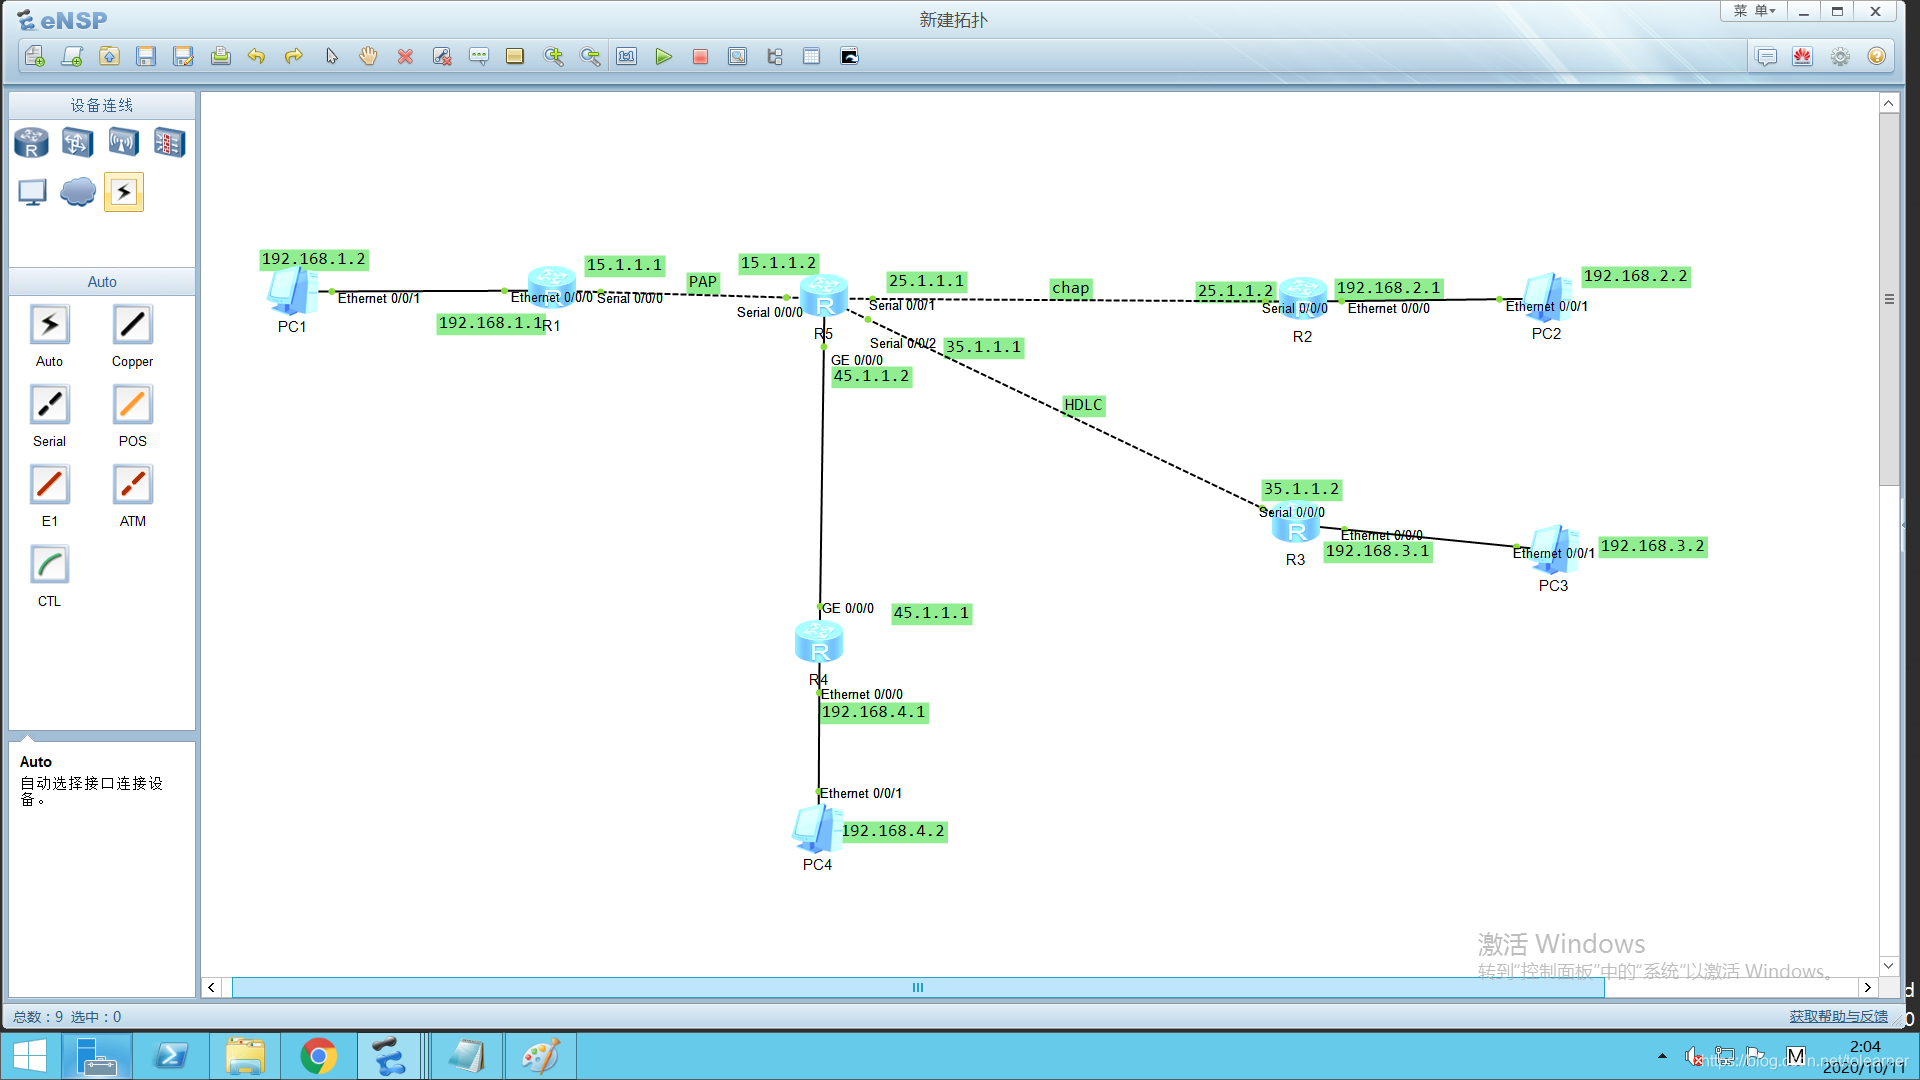Select the PC device category icon
This screenshot has width=1920, height=1080.
click(x=32, y=191)
